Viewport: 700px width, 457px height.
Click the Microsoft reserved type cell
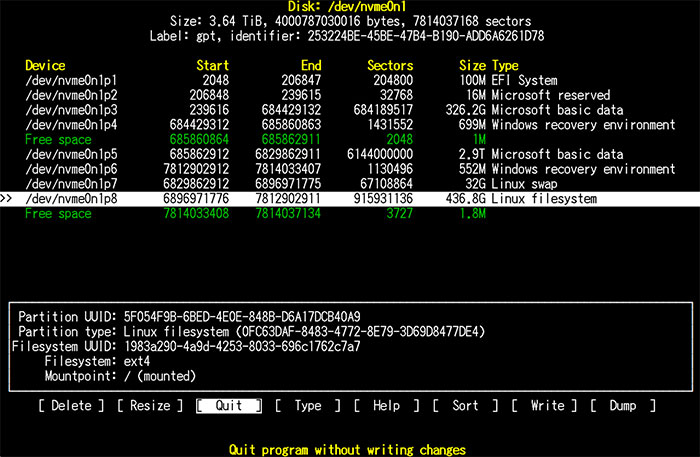click(x=551, y=95)
